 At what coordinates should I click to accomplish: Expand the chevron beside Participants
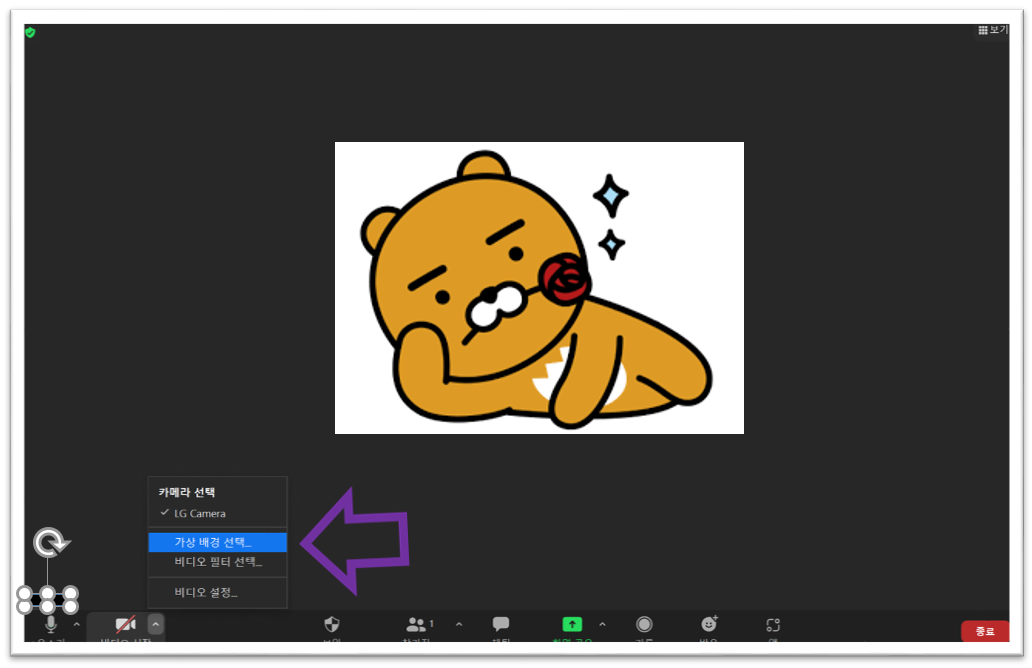tap(459, 624)
